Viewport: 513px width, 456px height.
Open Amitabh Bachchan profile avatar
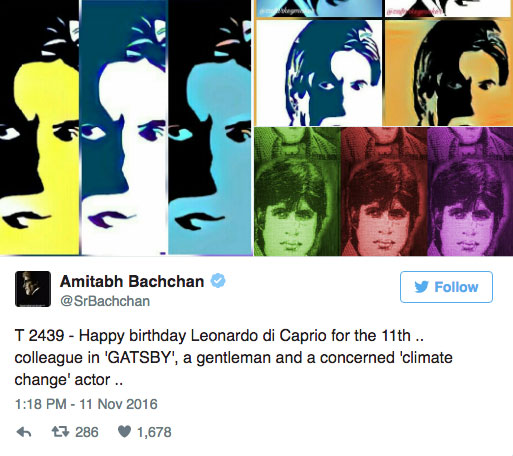coord(33,289)
